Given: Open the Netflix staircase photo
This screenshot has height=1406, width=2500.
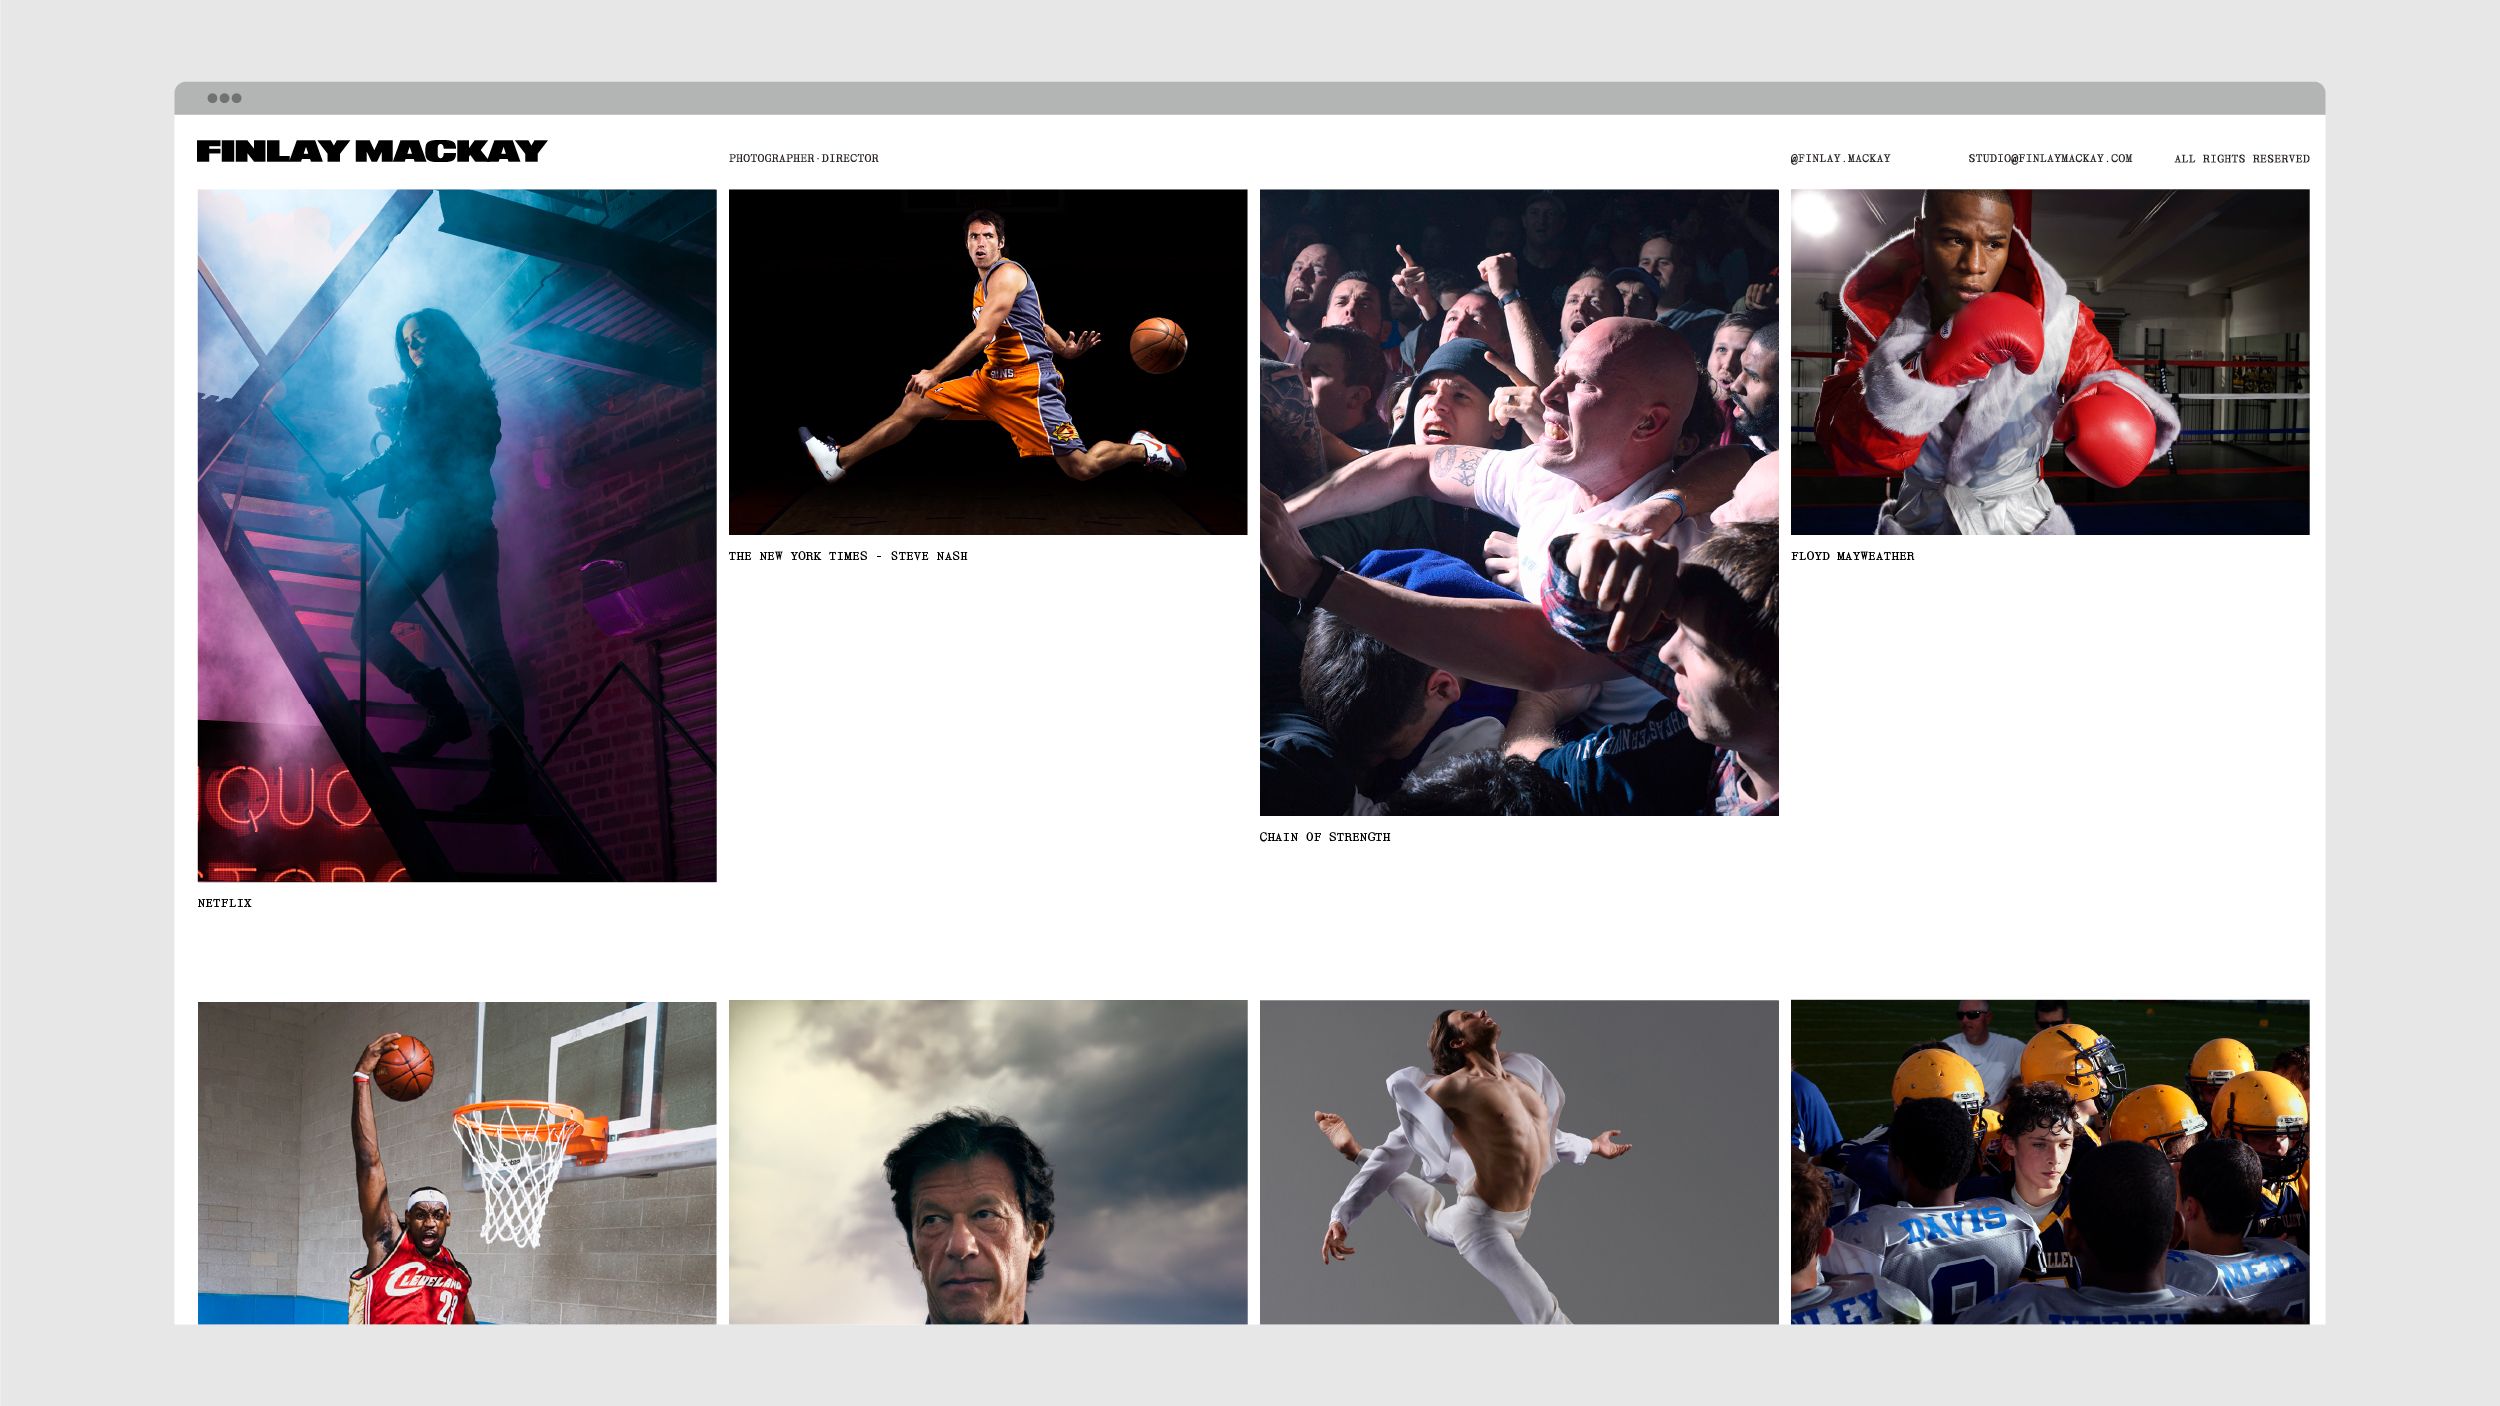Looking at the screenshot, I should [457, 535].
